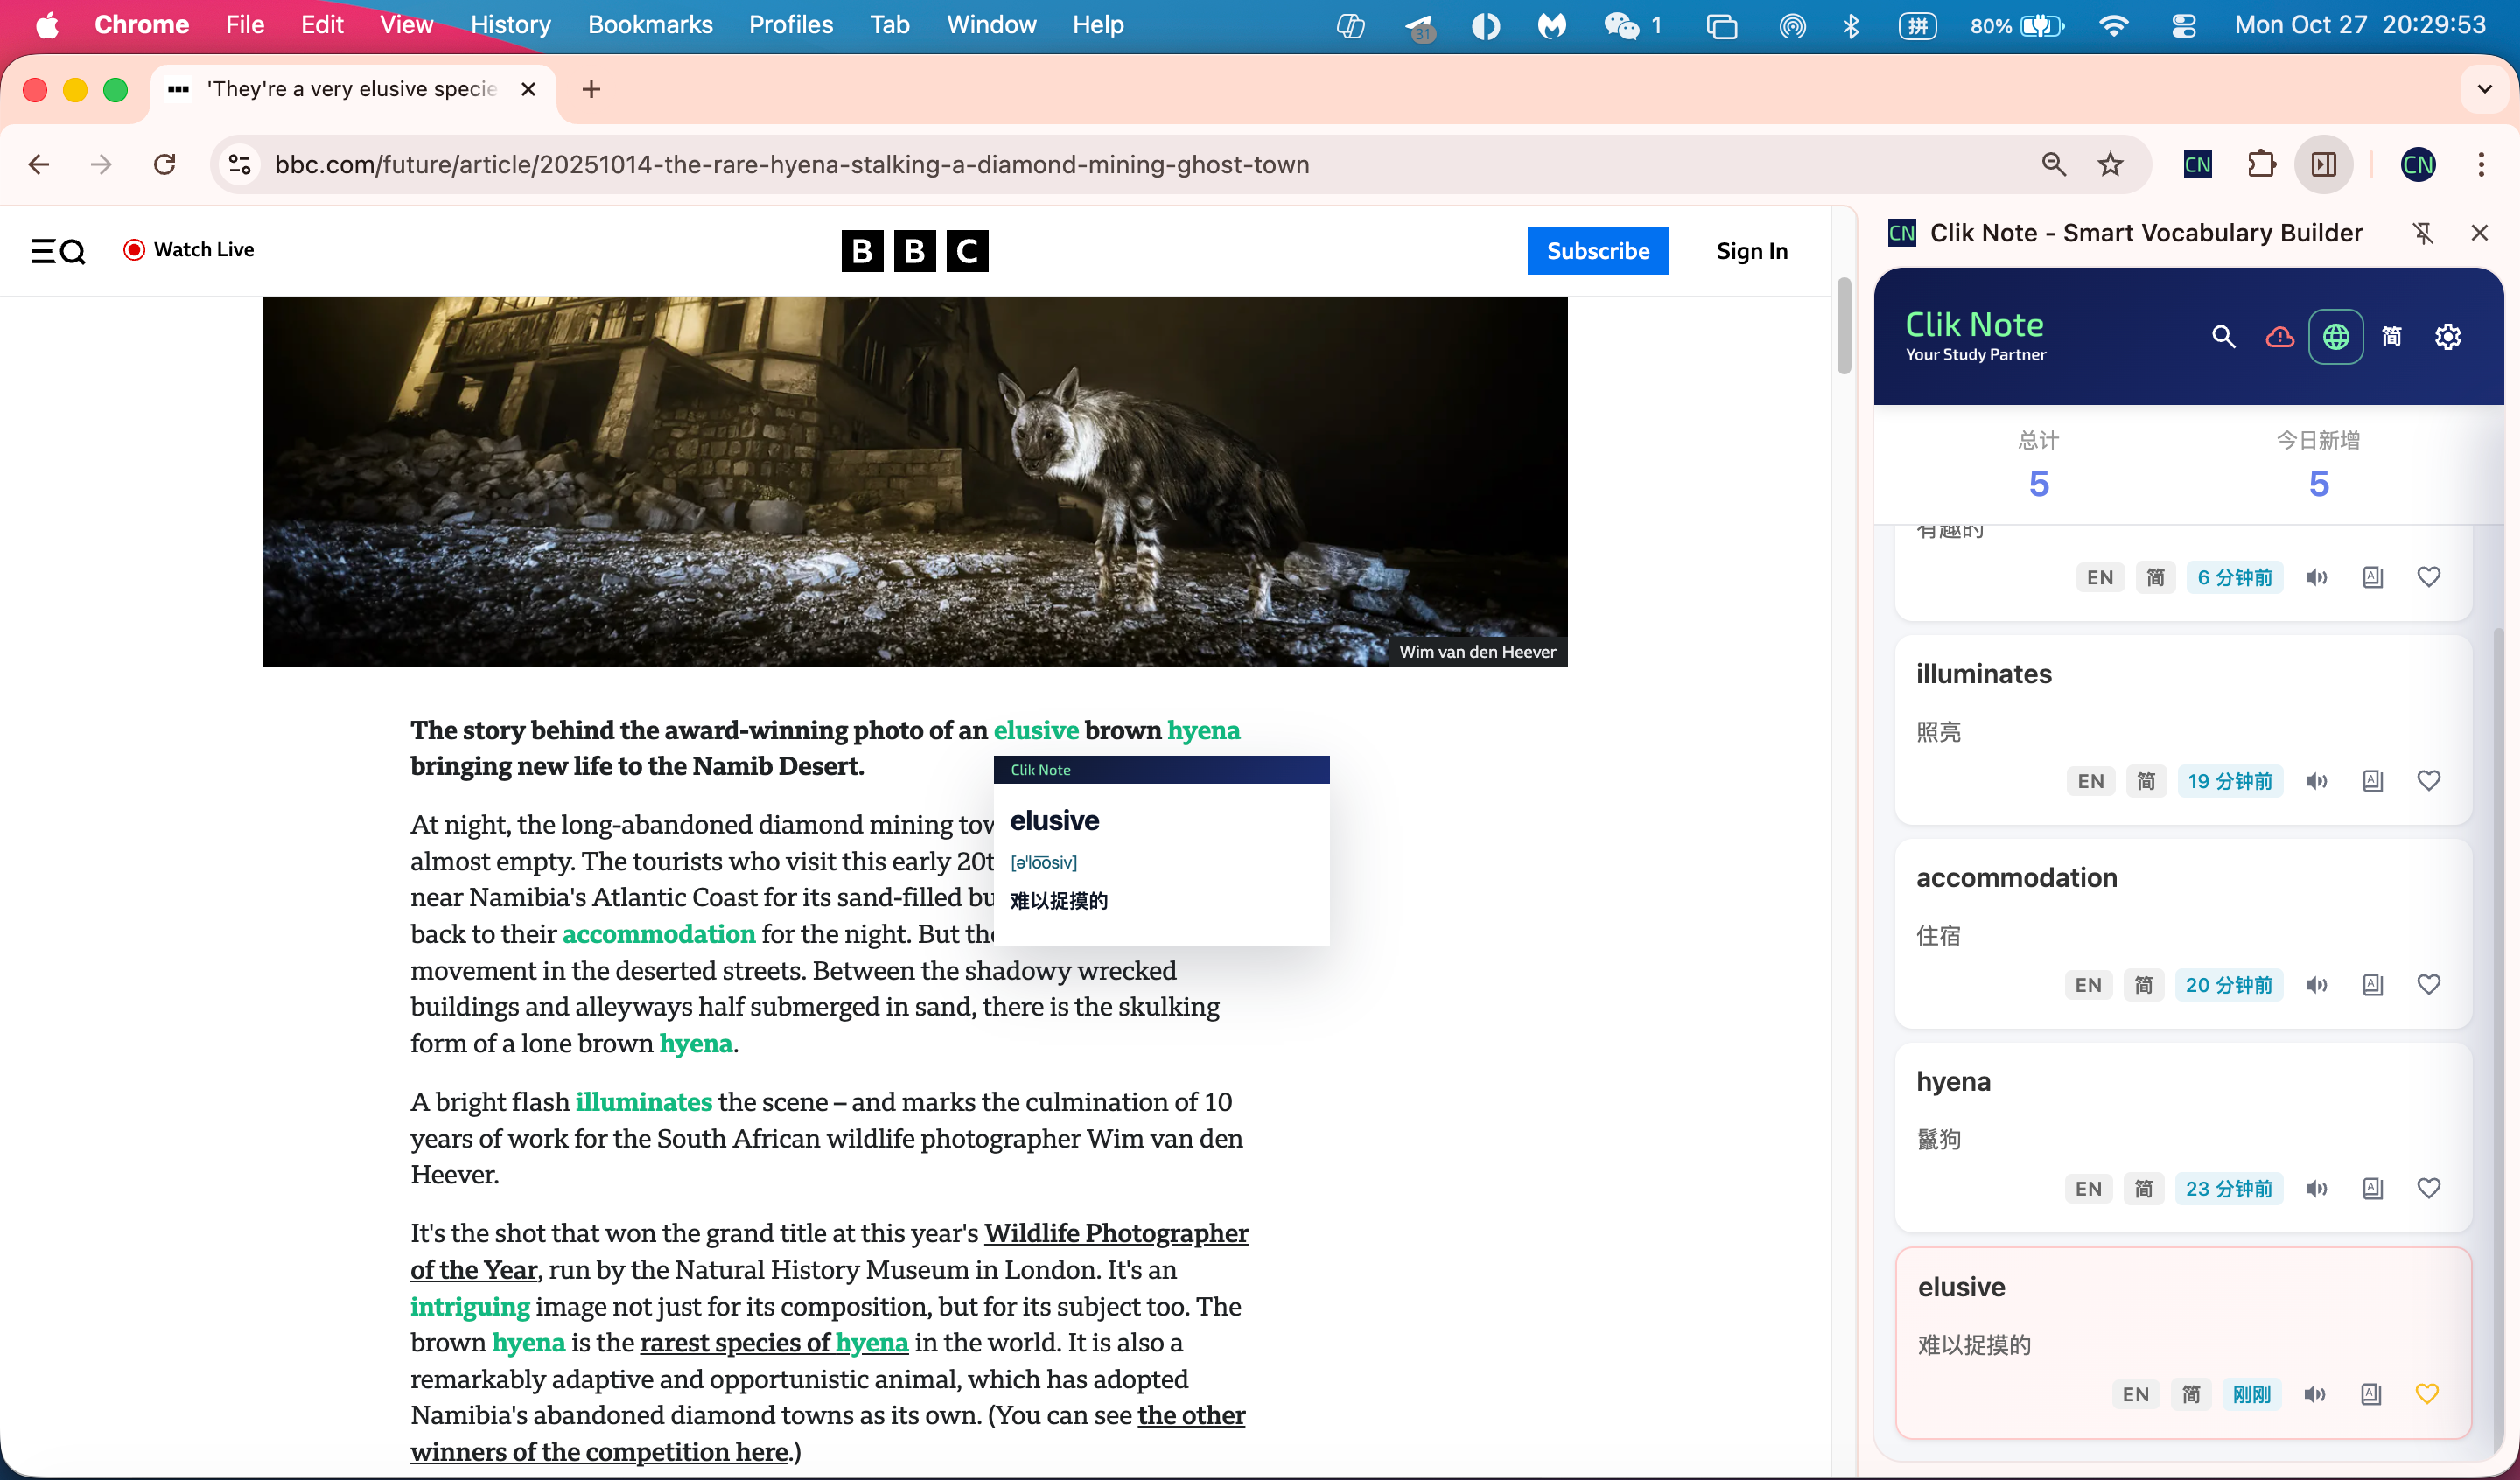Open the Wildlife Photographer of the Year link

(x=1116, y=1233)
